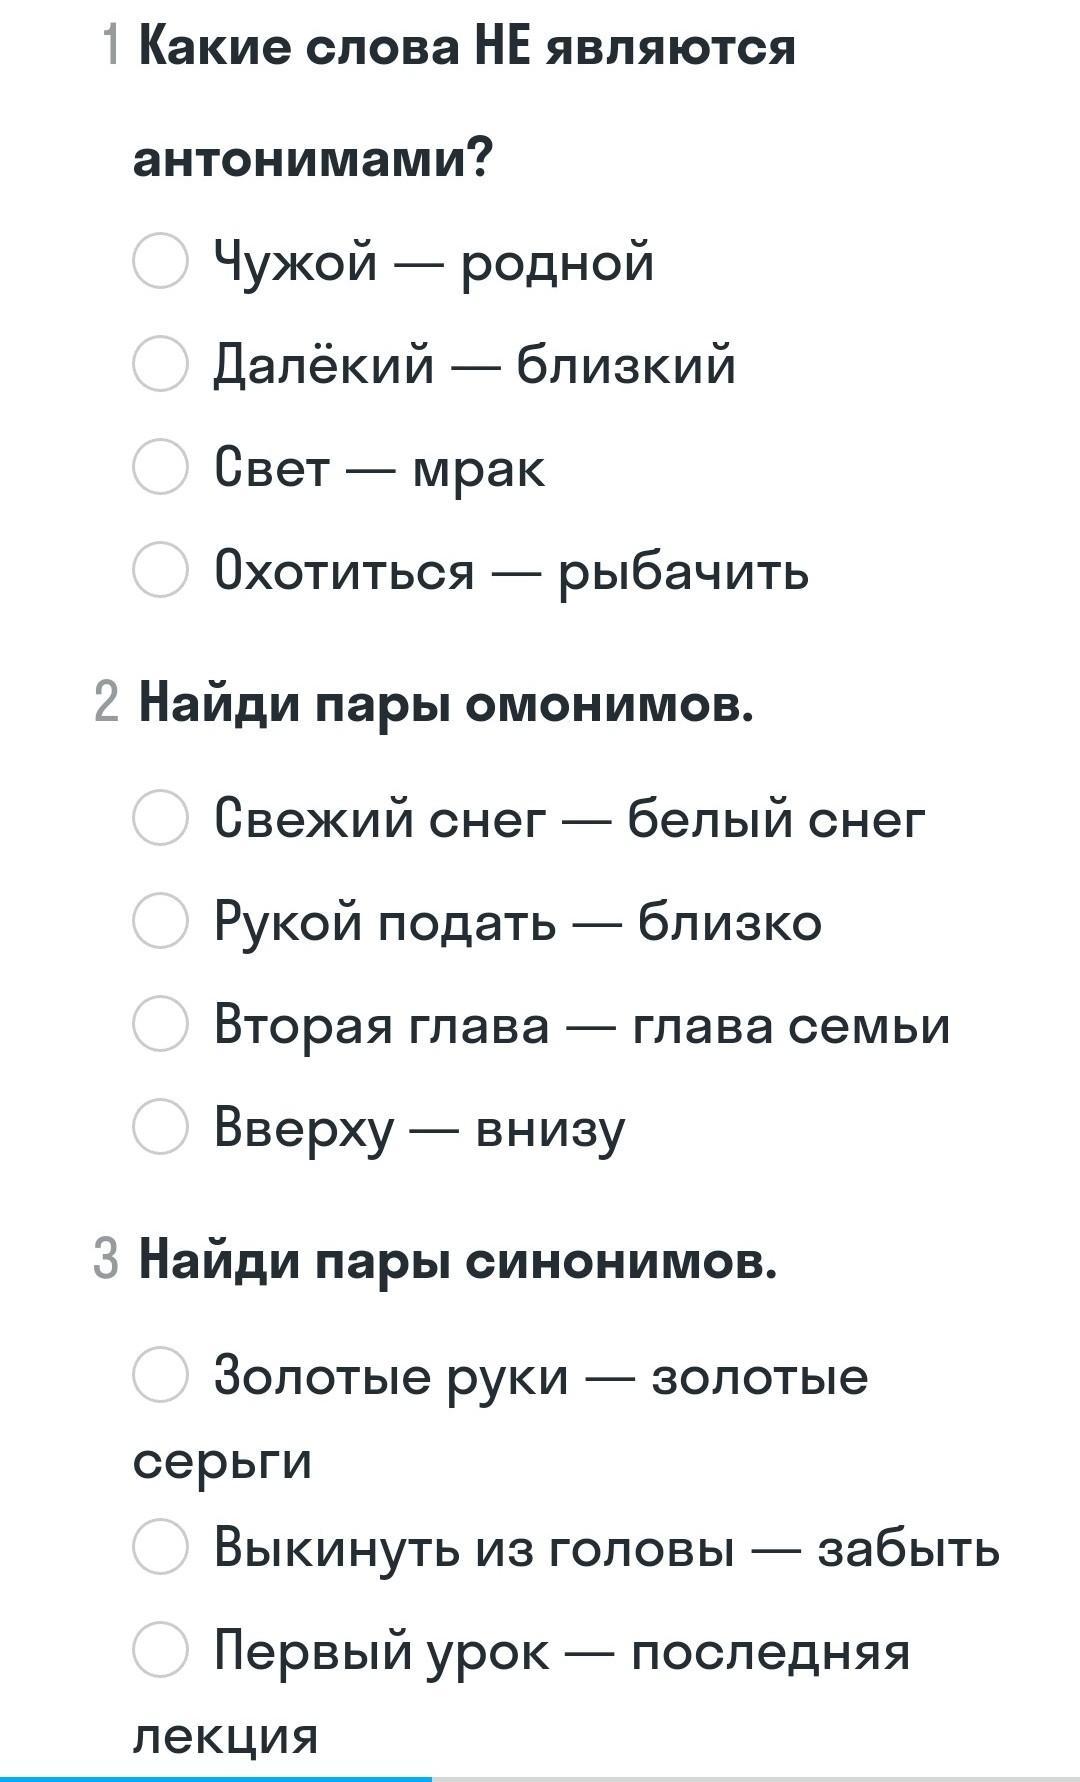1080x1782 pixels.
Task: Select the Свет — мрак answer
Action: pyautogui.click(x=160, y=467)
